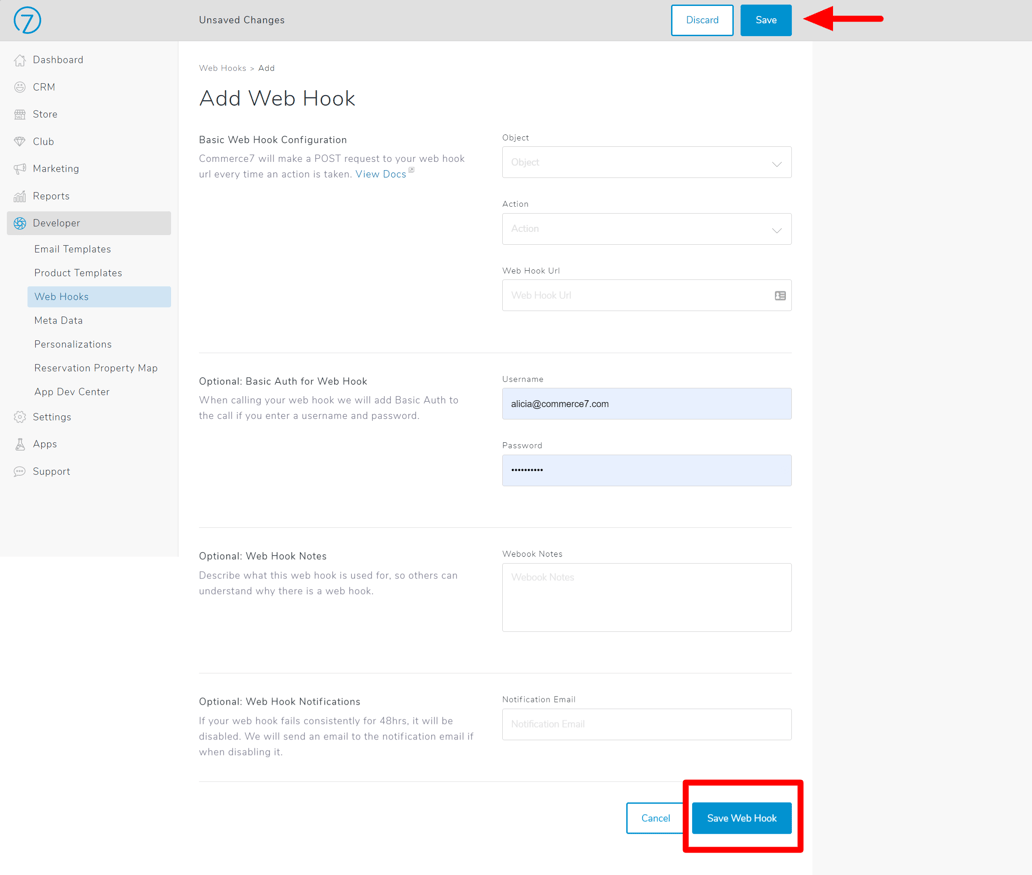Open the View Docs link
The width and height of the screenshot is (1032, 875).
pos(381,174)
